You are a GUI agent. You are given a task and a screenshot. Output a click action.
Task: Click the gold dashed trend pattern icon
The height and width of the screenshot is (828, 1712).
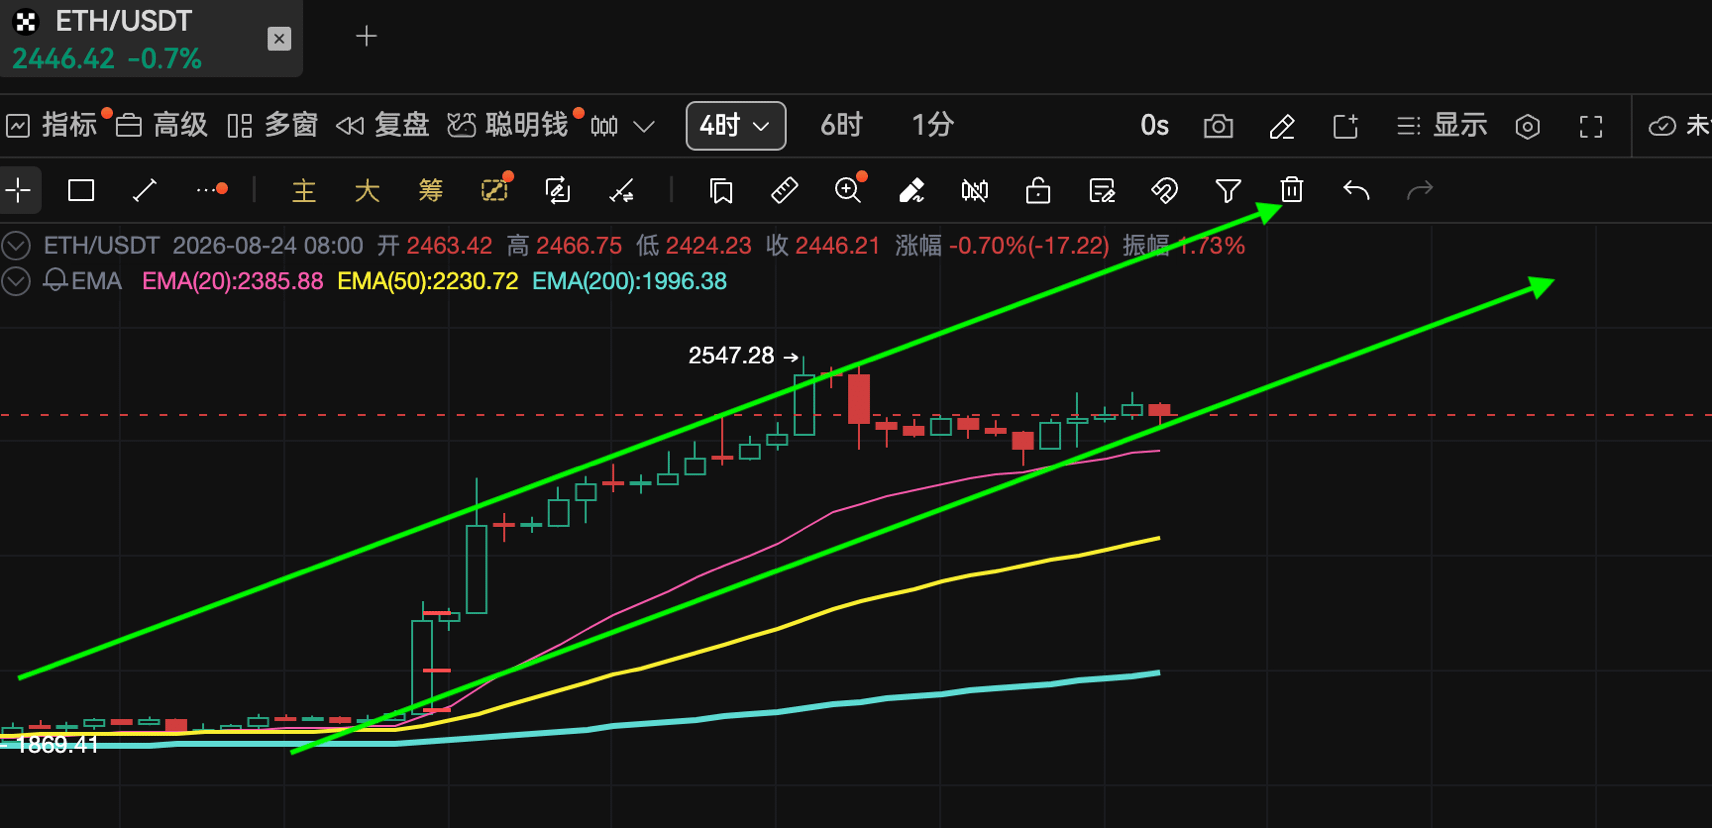coord(495,189)
